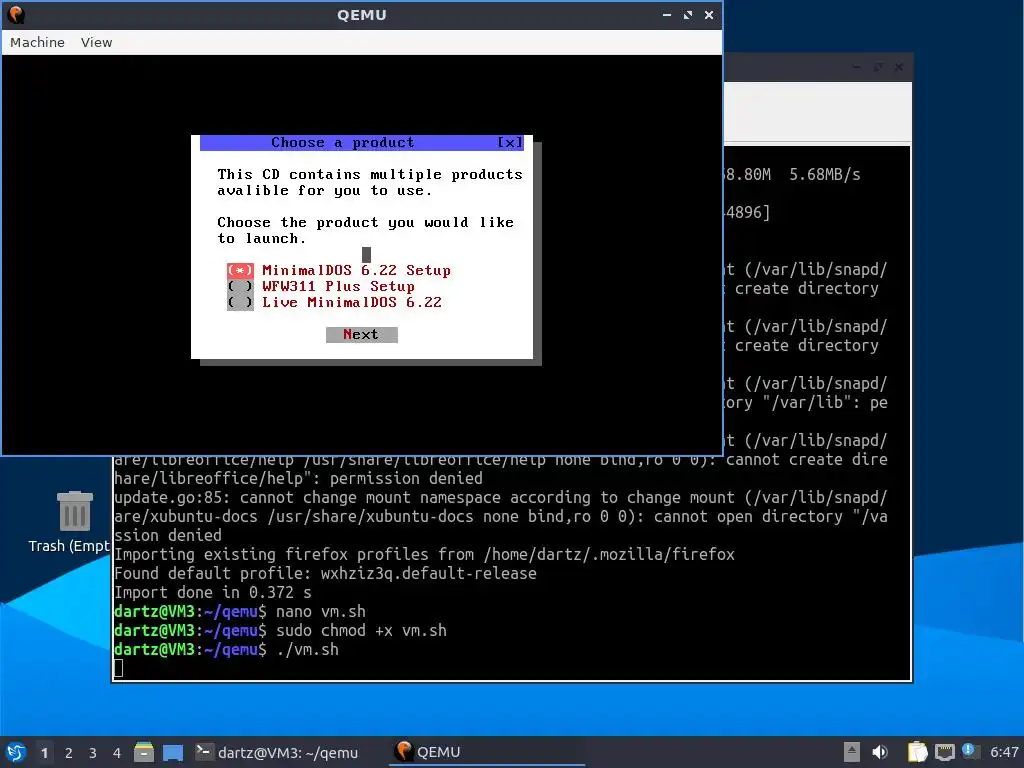Open the network status tray icon
This screenshot has width=1024, height=768.
944,752
